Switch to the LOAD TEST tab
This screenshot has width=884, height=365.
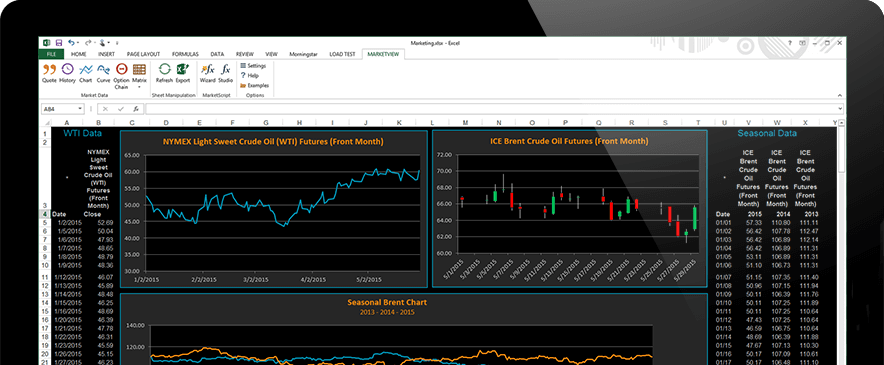click(x=342, y=54)
